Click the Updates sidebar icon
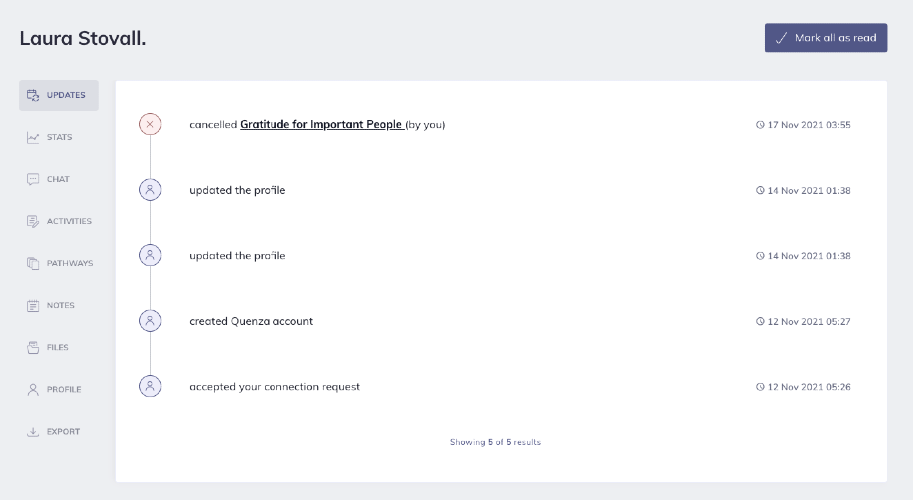The height and width of the screenshot is (500, 913). 33,95
